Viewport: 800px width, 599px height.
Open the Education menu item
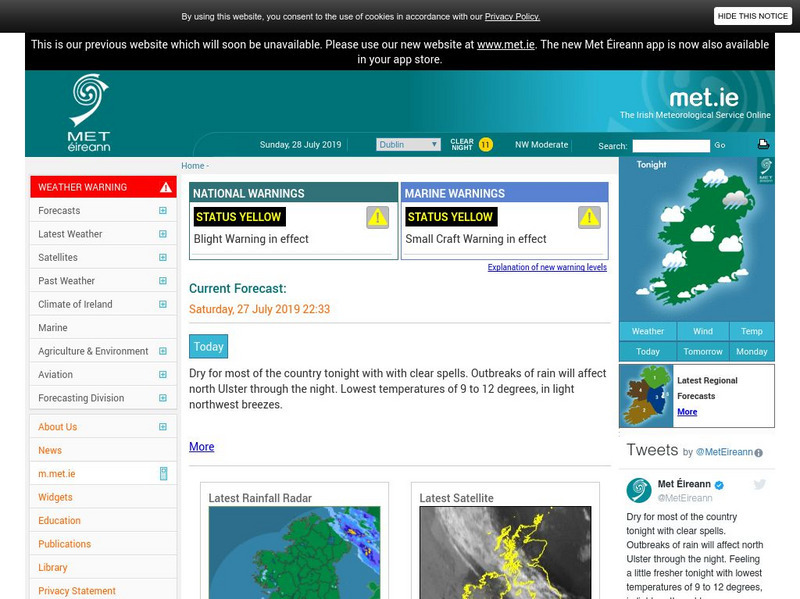click(103, 520)
